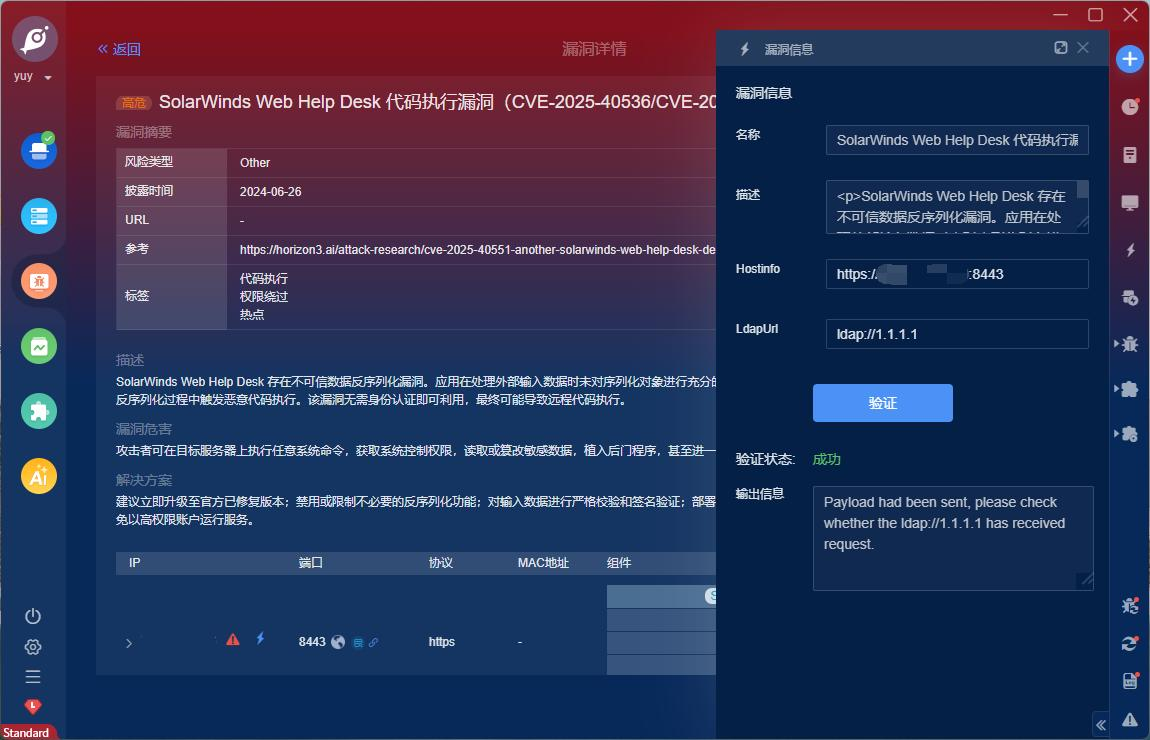The height and width of the screenshot is (740, 1150).
Task: Click the orange vulnerability bug sidebar icon
Action: point(39,281)
